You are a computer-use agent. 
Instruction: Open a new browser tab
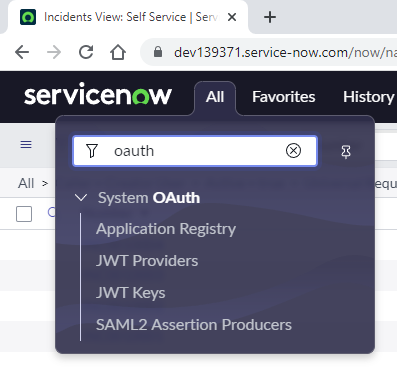(x=270, y=17)
